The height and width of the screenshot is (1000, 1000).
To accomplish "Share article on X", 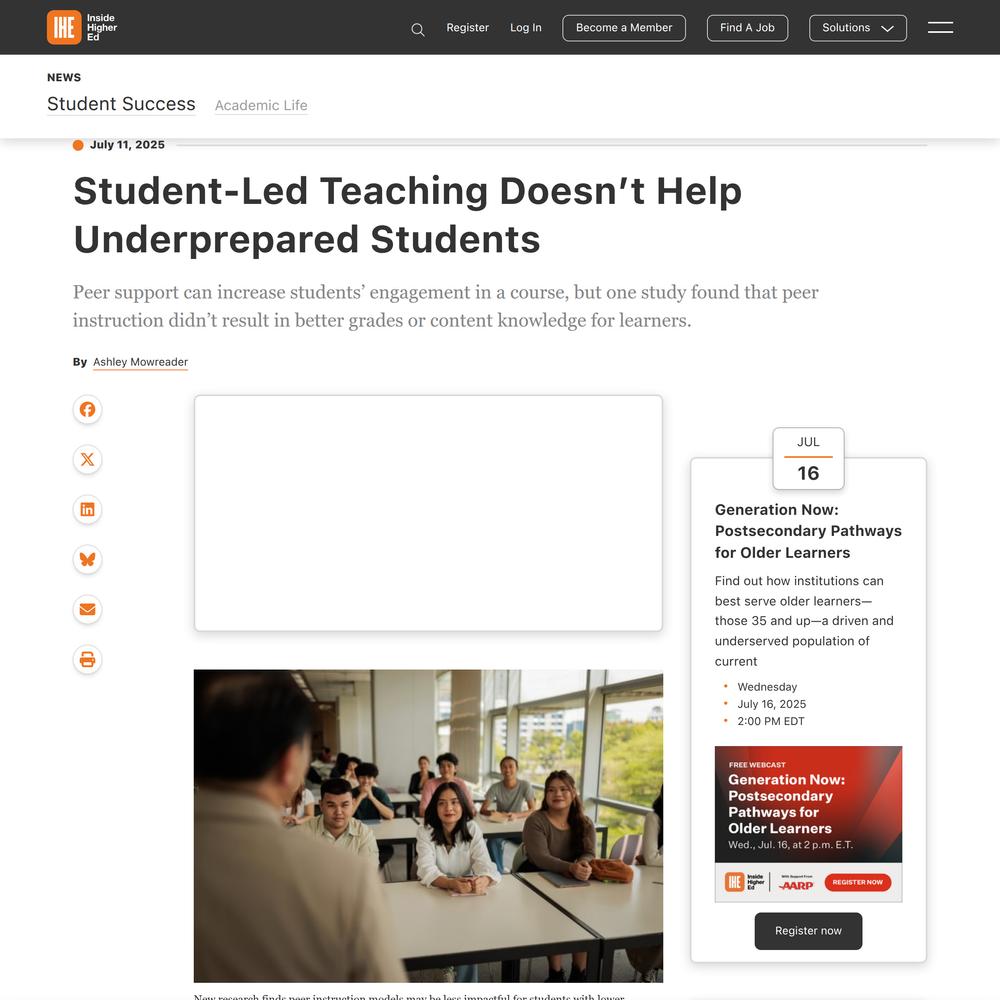I will [x=87, y=459].
